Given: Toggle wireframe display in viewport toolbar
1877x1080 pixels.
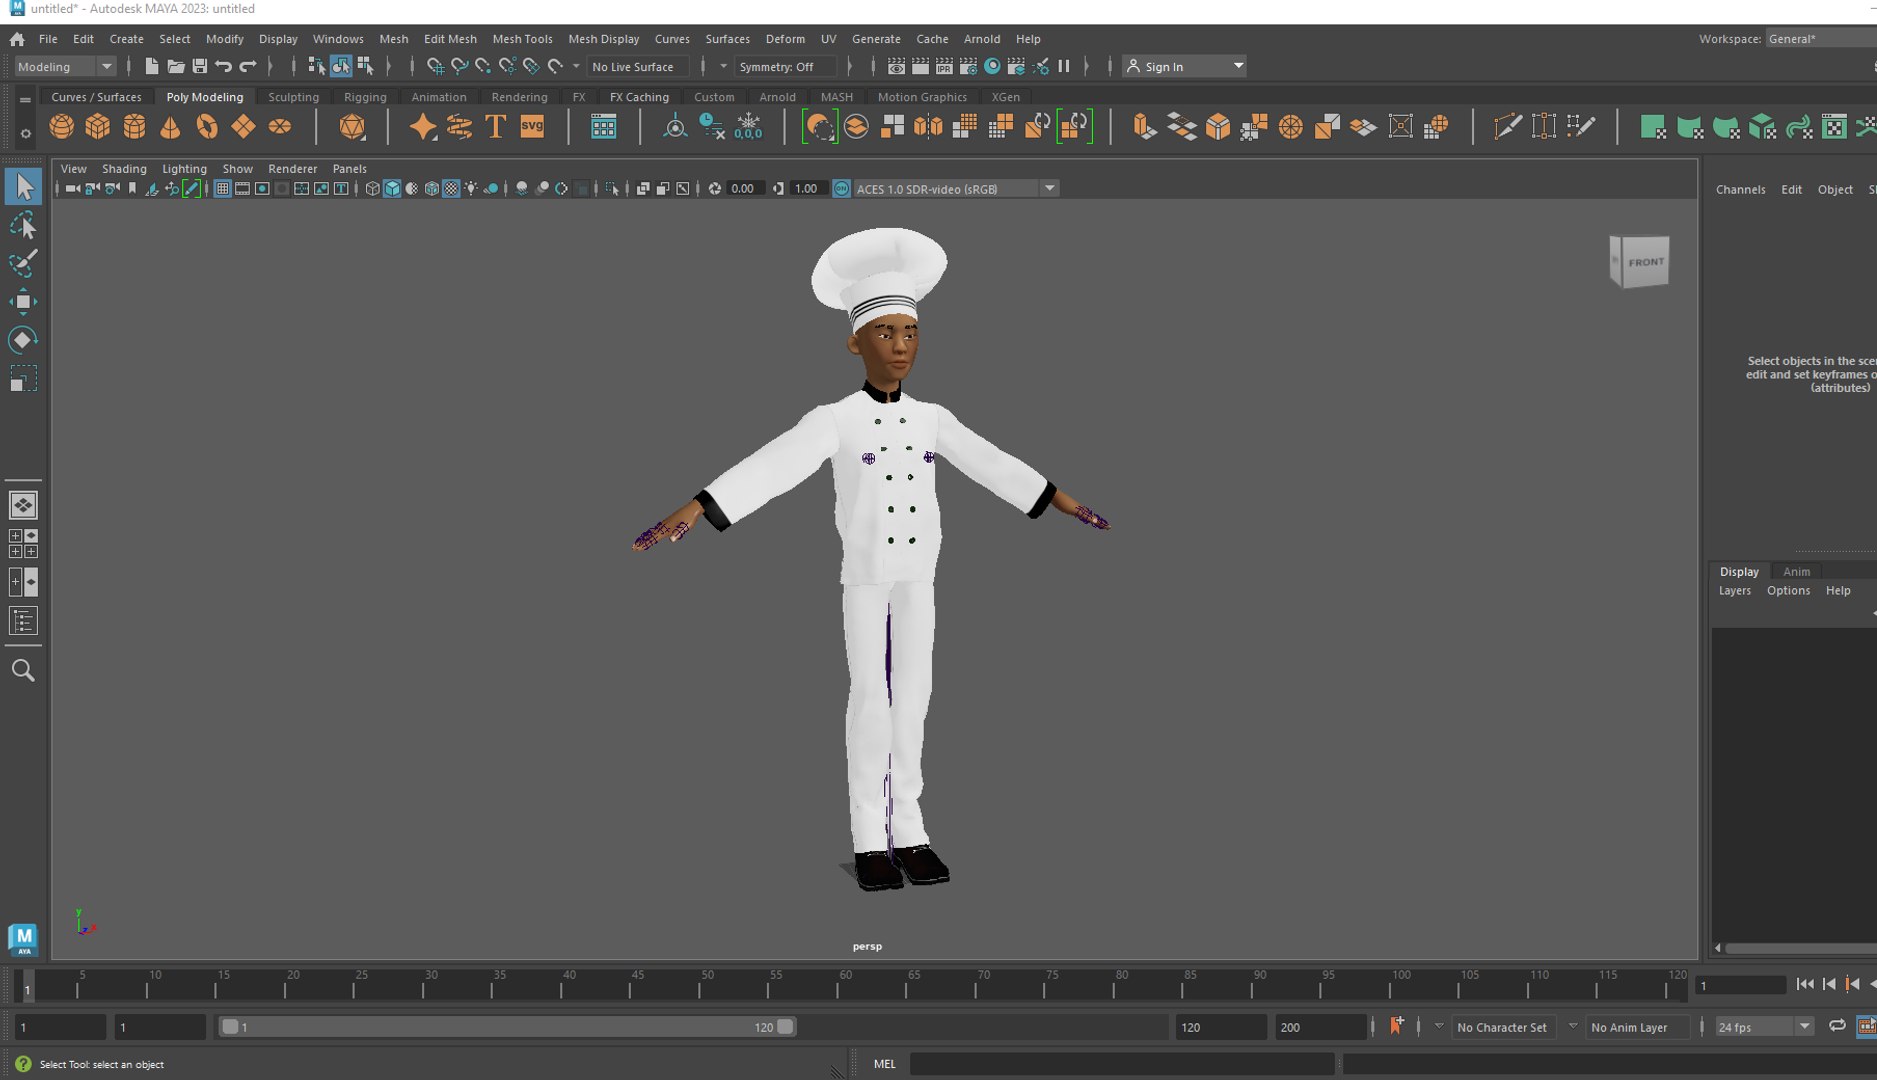Looking at the screenshot, I should [372, 189].
